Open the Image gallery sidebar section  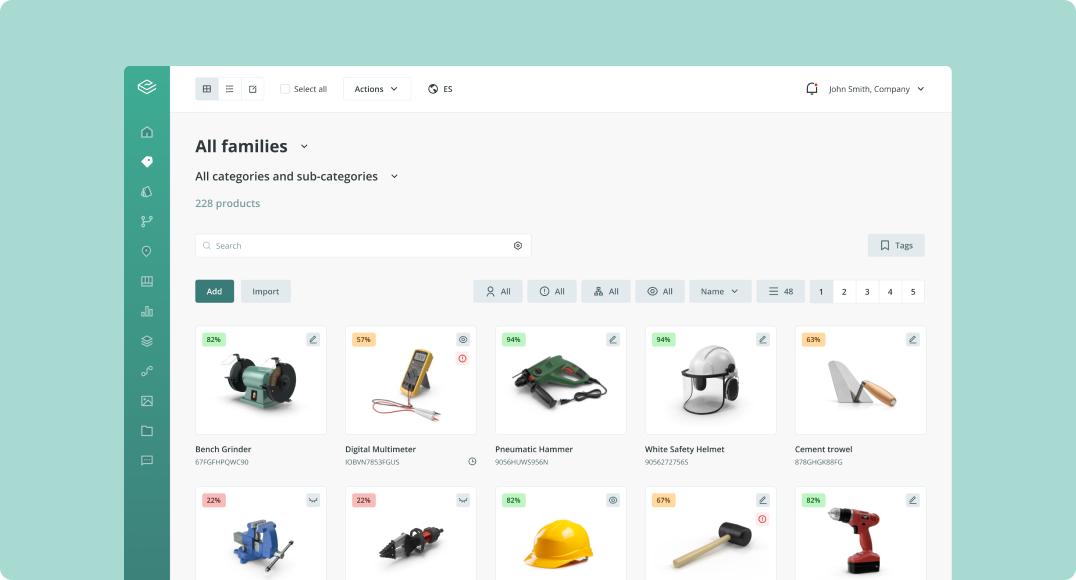(147, 400)
